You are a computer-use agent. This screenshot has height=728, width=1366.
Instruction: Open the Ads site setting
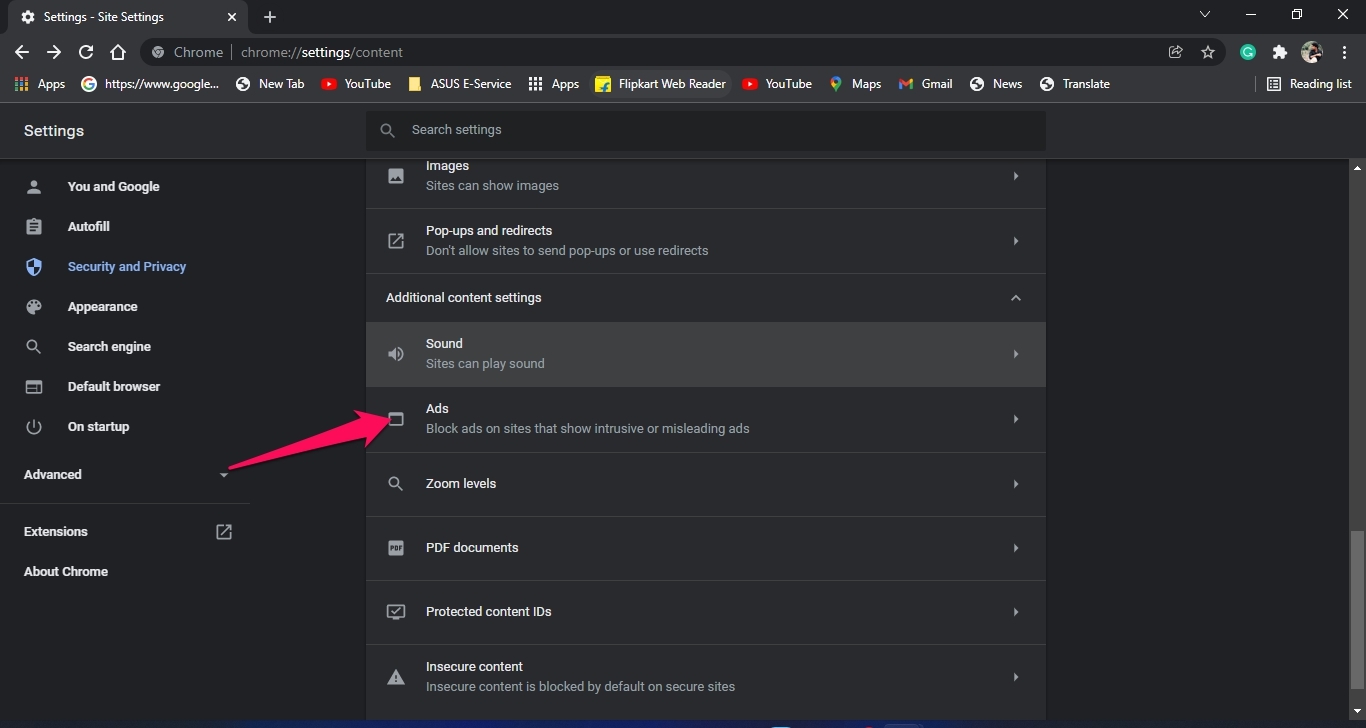[x=706, y=419]
